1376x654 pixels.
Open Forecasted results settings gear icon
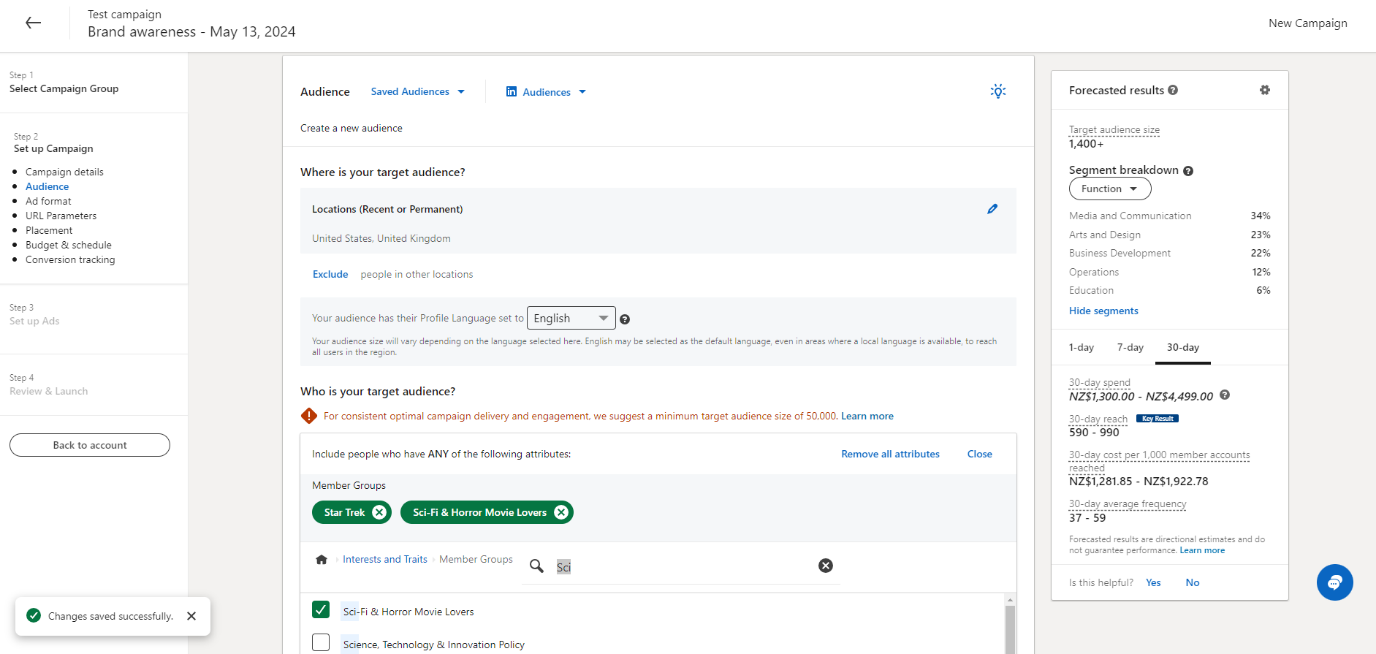pos(1264,89)
